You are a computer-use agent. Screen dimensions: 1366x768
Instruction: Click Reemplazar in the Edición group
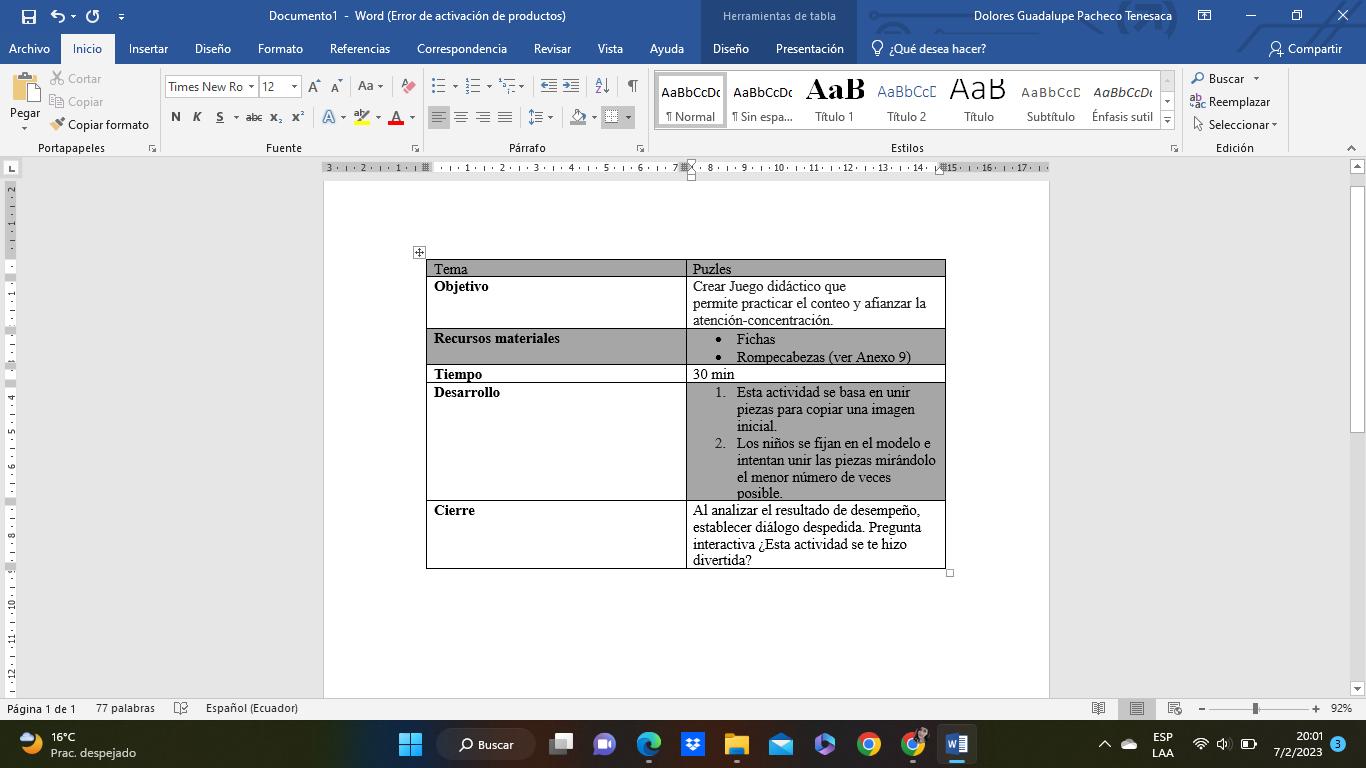point(1230,102)
